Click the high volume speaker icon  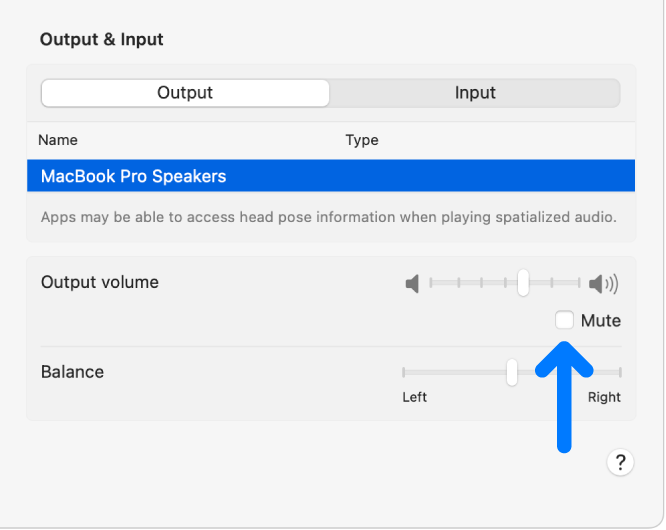pyautogui.click(x=603, y=284)
